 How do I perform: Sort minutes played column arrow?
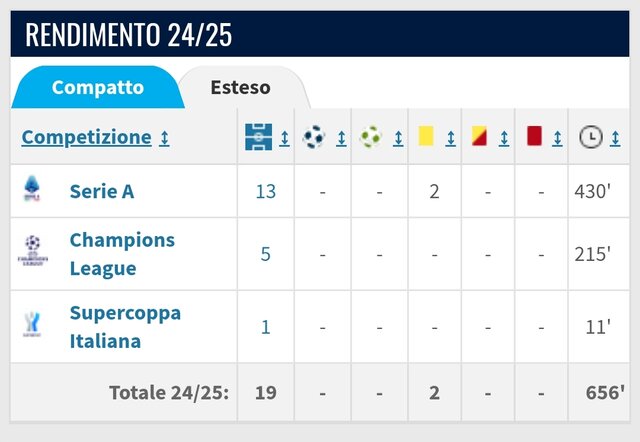pyautogui.click(x=615, y=139)
